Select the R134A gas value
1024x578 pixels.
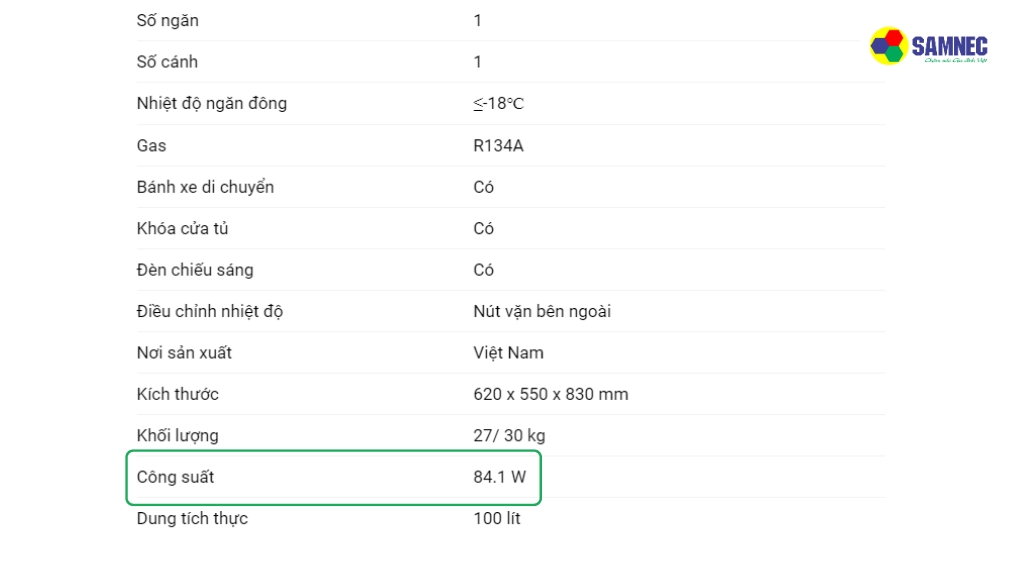[498, 146]
